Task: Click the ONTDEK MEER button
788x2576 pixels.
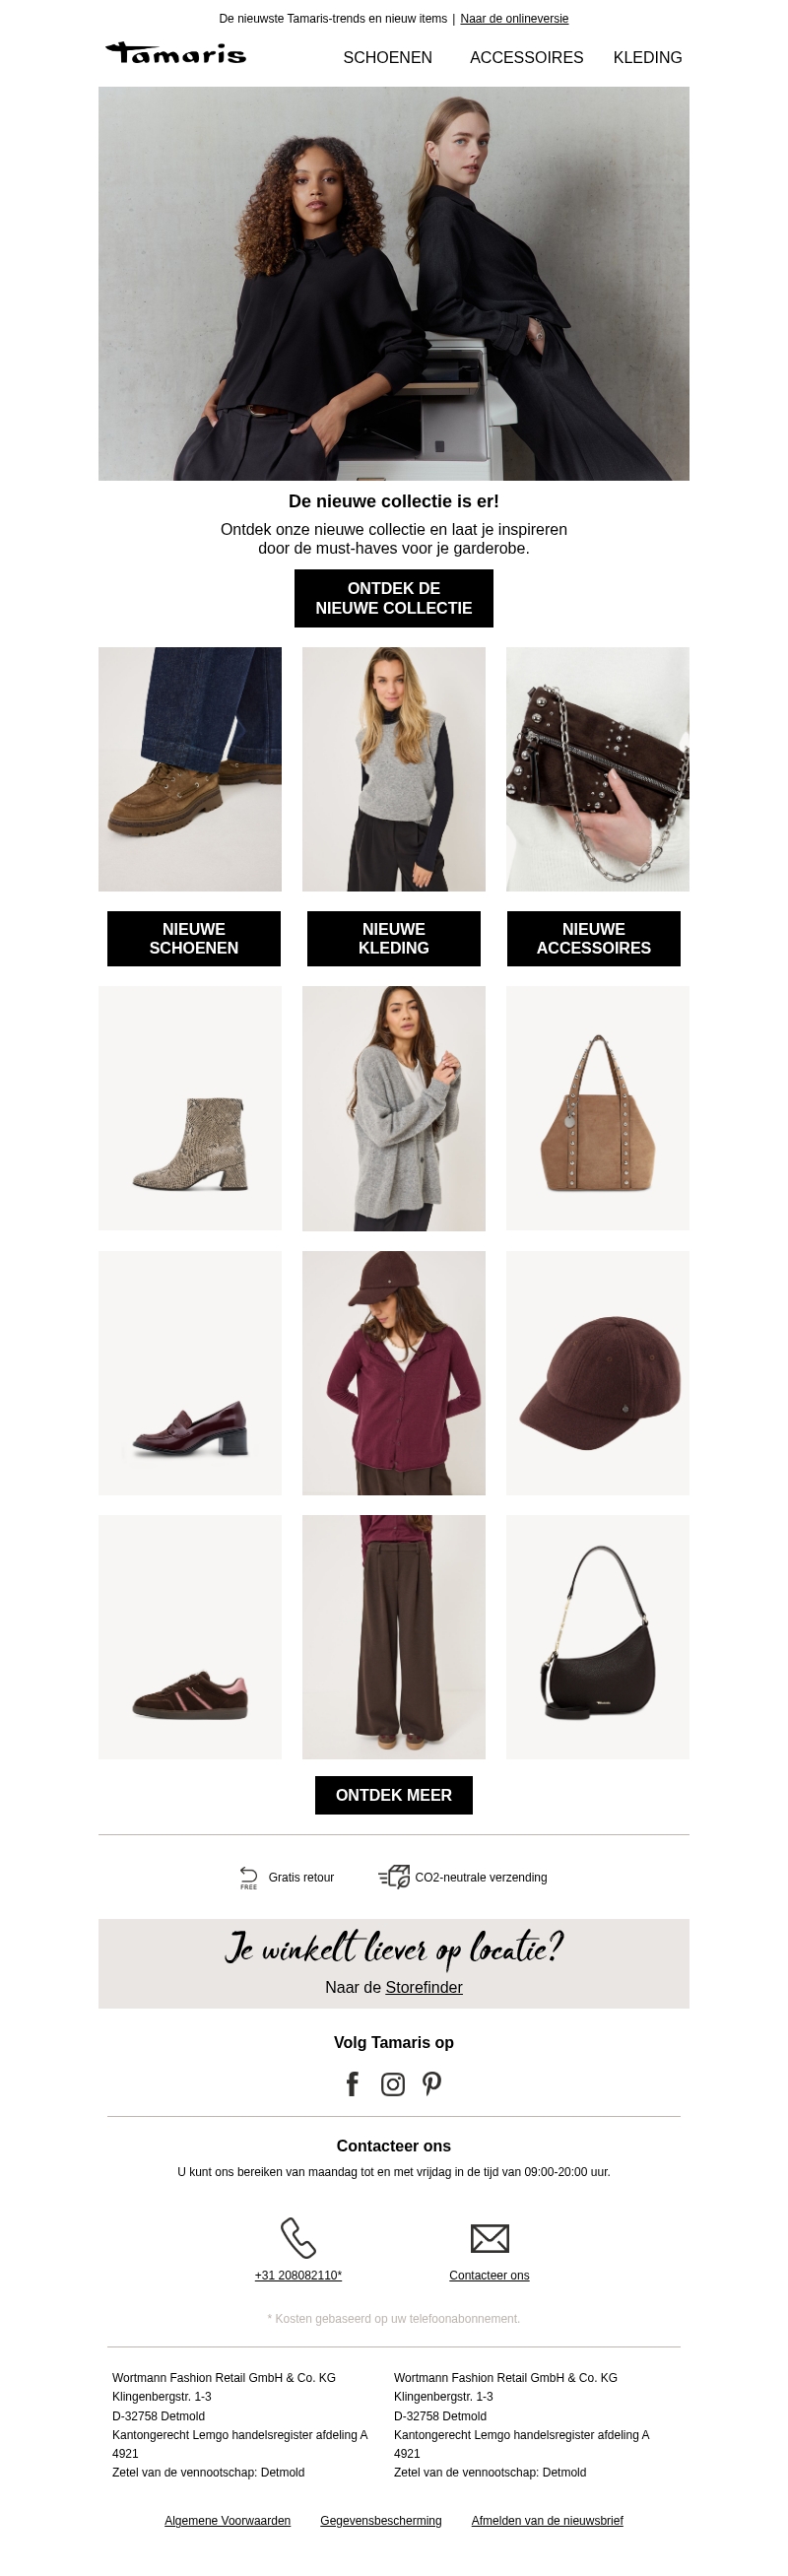Action: tap(394, 1795)
